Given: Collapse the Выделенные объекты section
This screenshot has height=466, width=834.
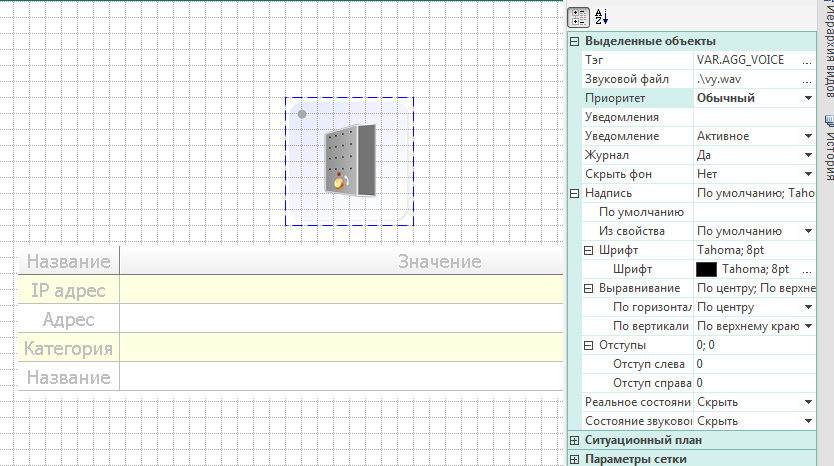Looking at the screenshot, I should [x=574, y=42].
